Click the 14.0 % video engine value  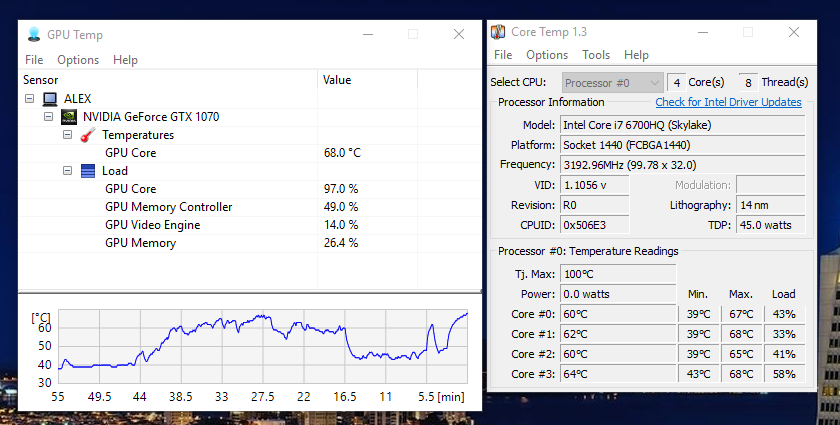coord(341,225)
